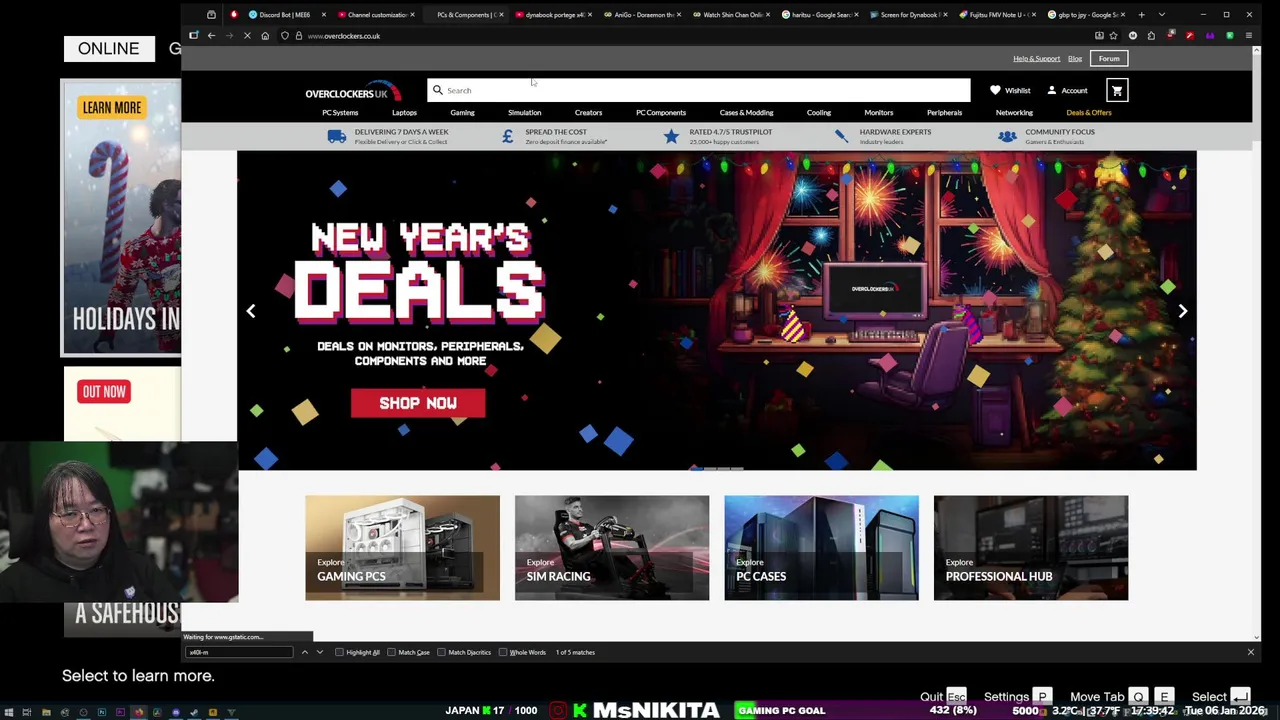Viewport: 1280px width, 720px height.
Task: Open the PC Components menu
Action: point(661,113)
